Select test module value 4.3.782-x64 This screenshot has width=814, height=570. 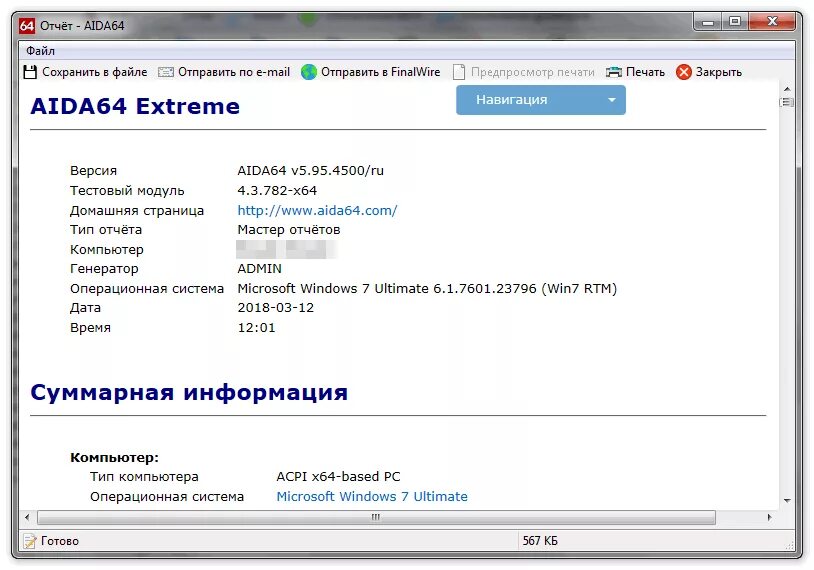click(277, 191)
